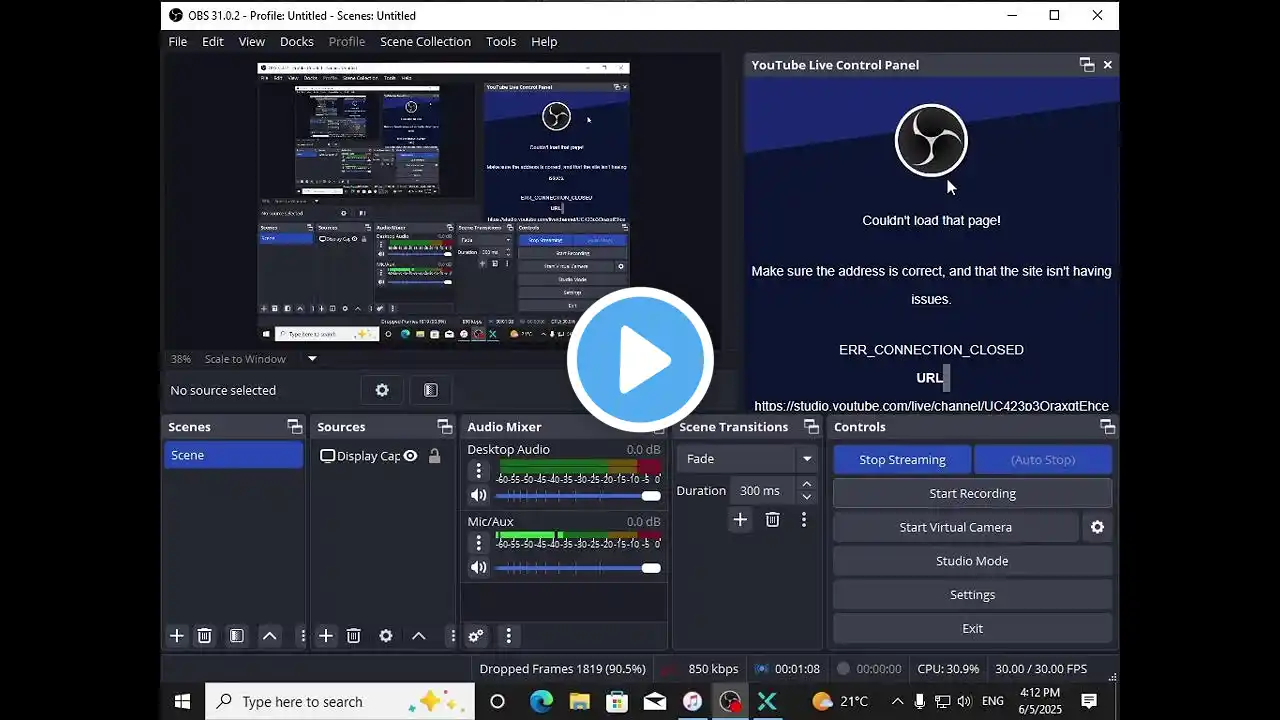1280x720 pixels.
Task: Enable Studio Mode
Action: pos(972,561)
